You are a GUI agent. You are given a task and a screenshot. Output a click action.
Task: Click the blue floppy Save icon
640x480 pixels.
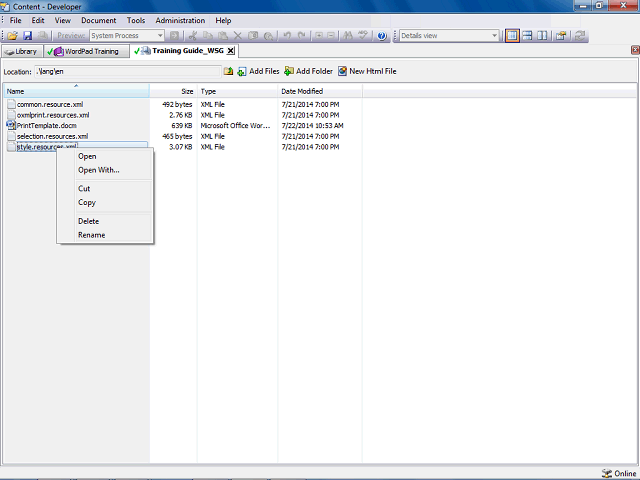tap(27, 36)
